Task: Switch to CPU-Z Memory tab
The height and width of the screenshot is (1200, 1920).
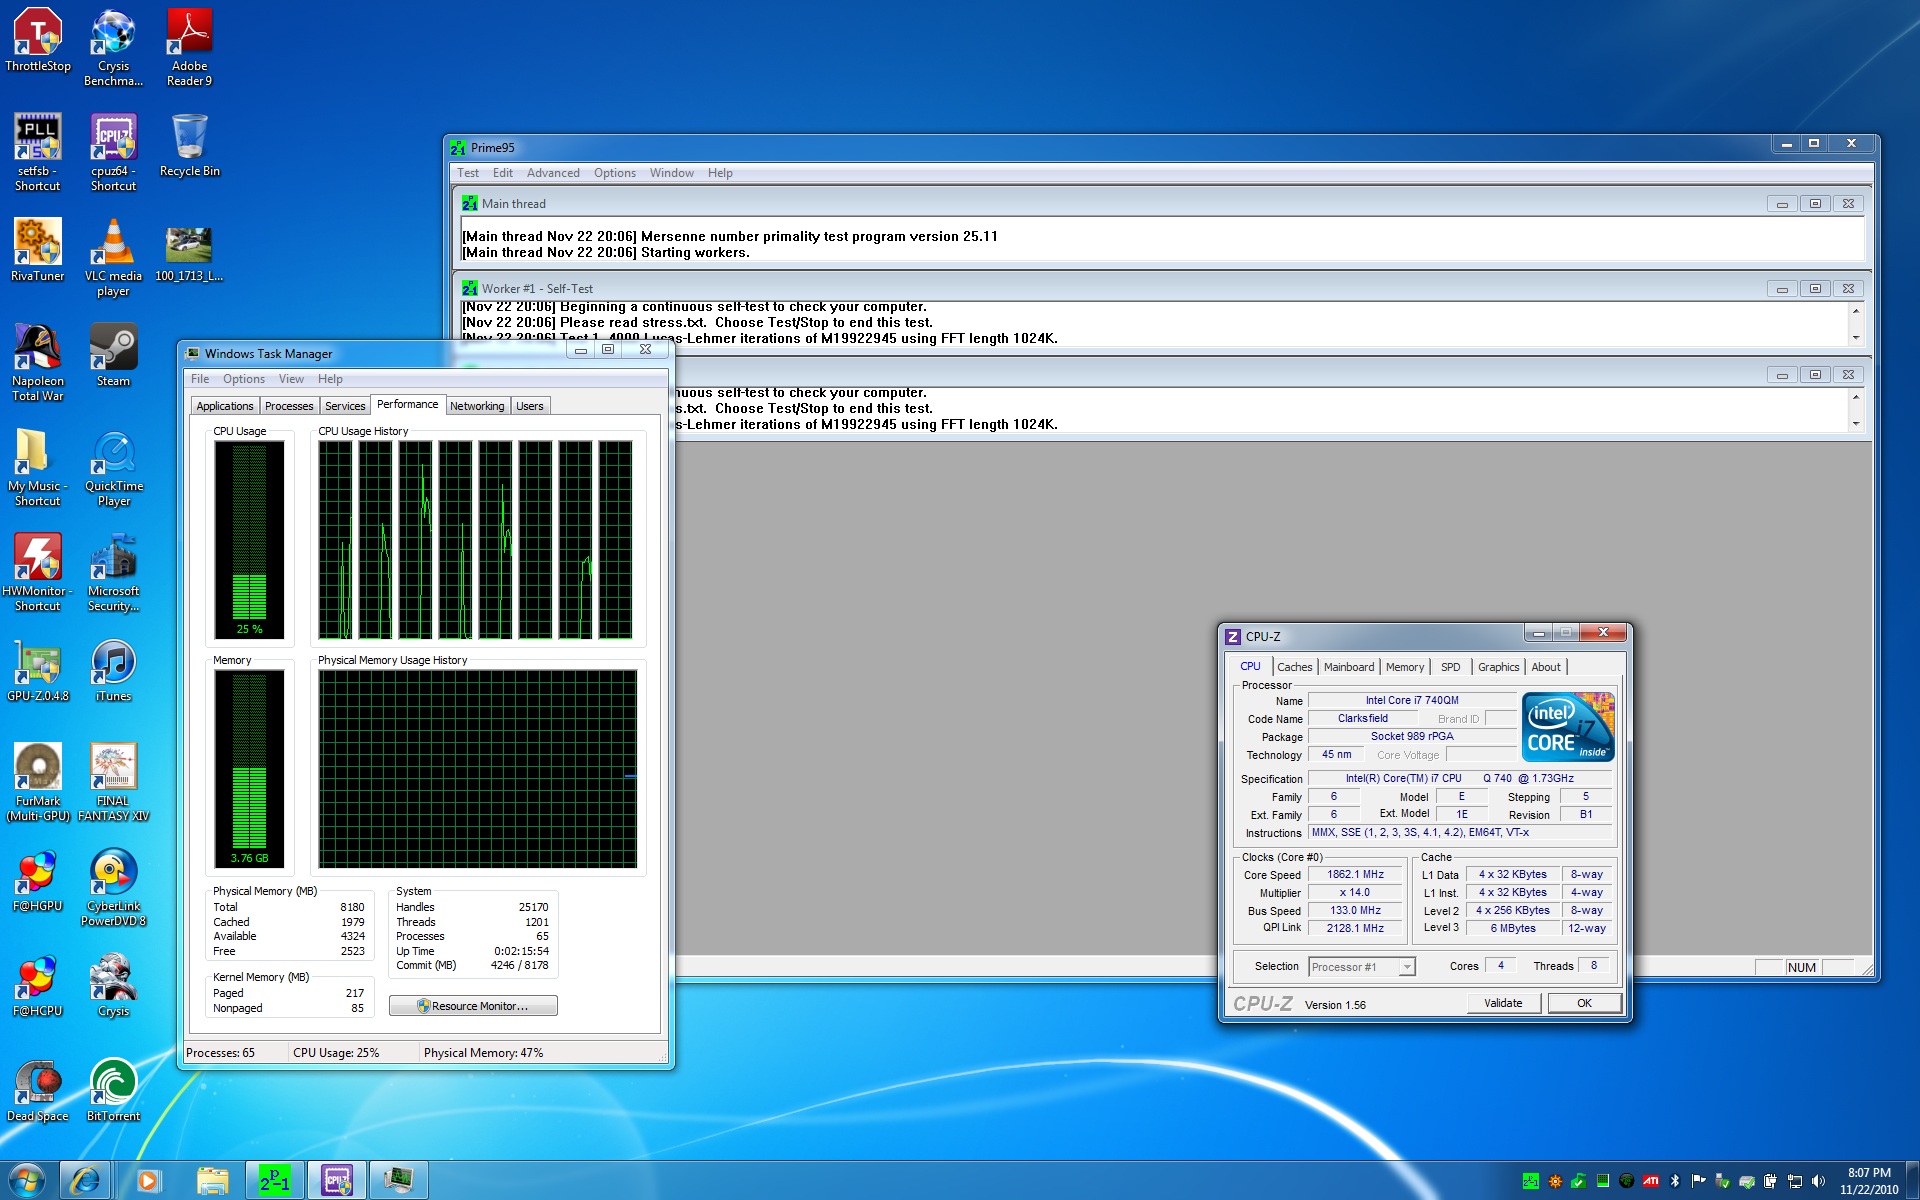Action: pos(1405,667)
